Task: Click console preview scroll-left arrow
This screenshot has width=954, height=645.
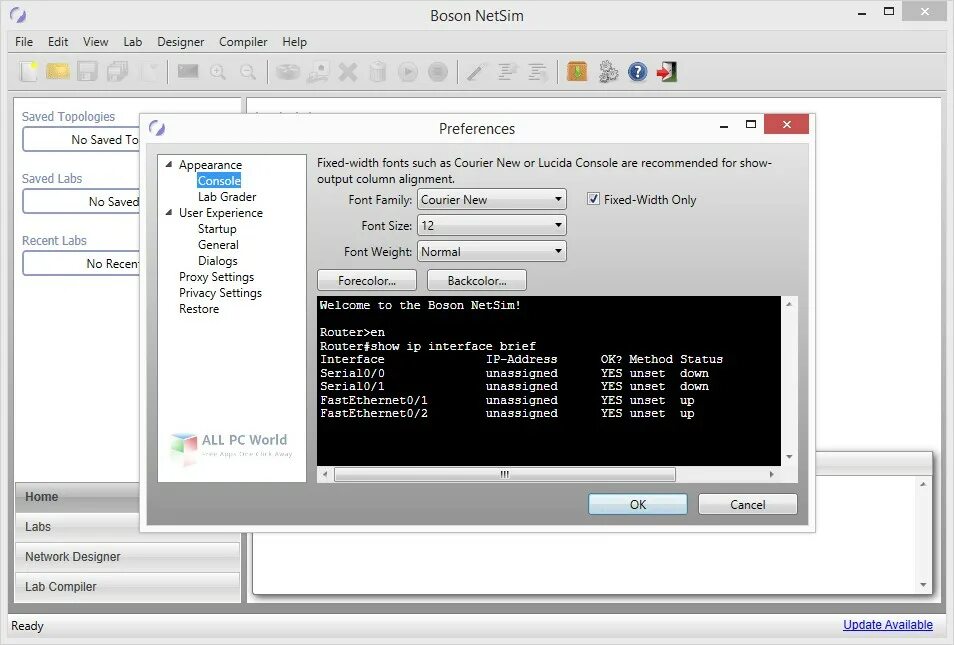Action: pos(325,474)
